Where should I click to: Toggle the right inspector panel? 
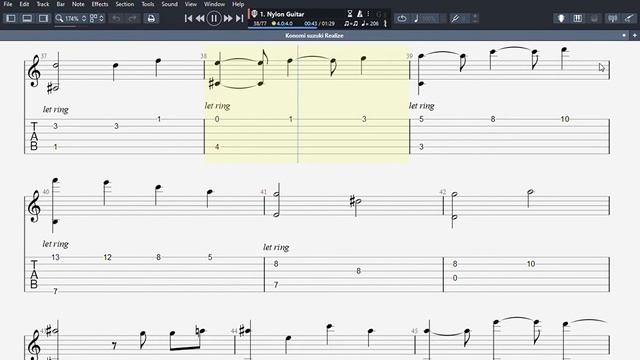[43, 18]
